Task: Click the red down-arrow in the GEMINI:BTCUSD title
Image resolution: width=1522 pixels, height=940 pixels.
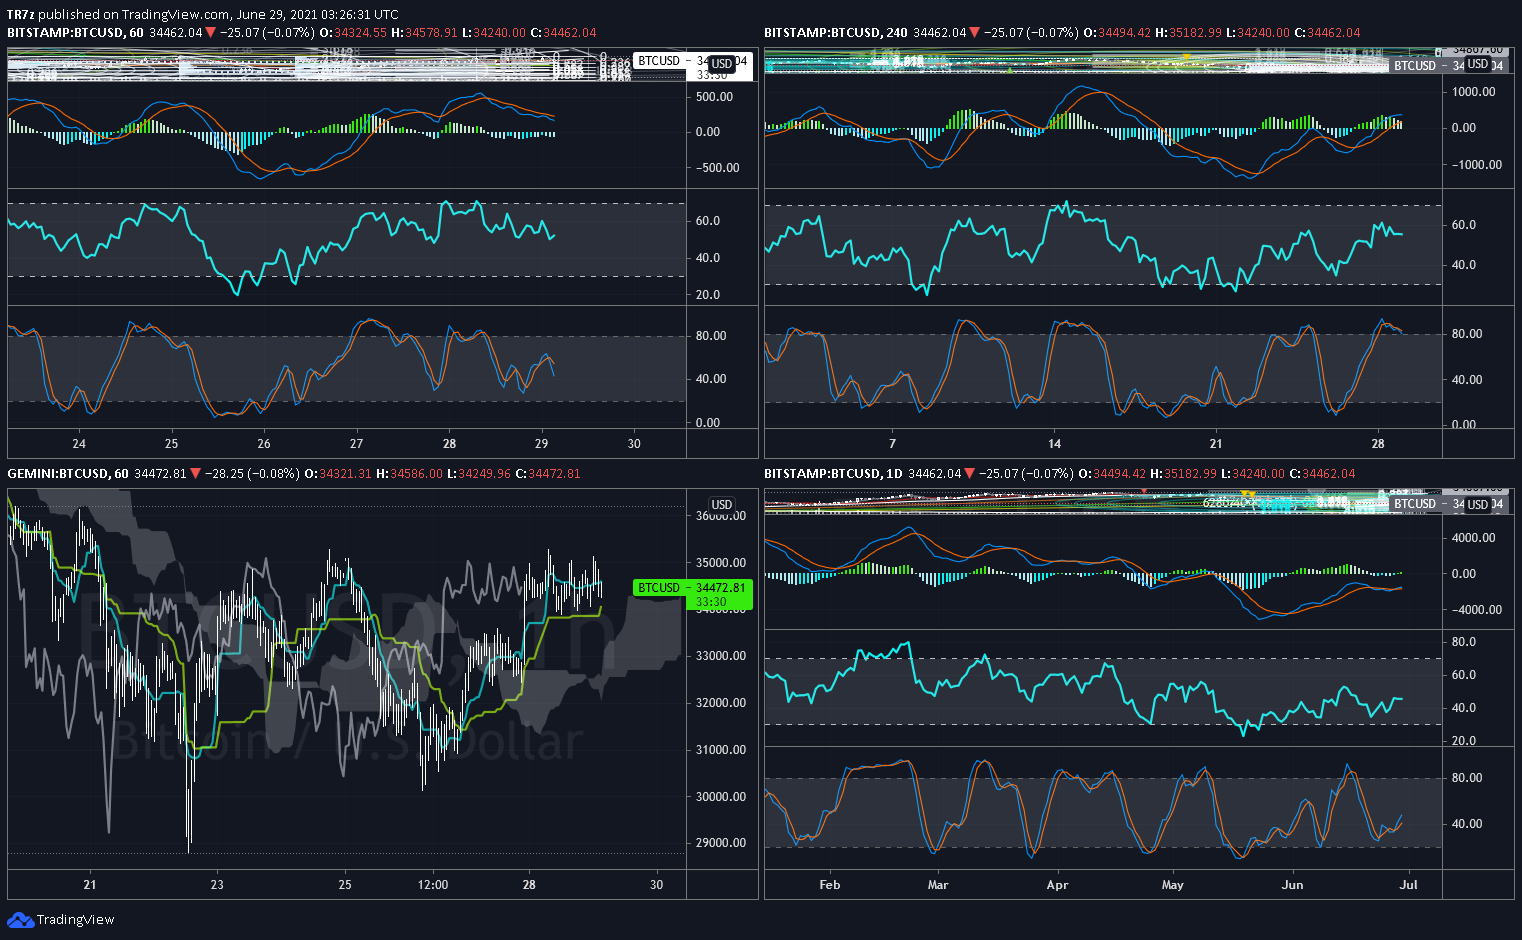Action: [196, 473]
